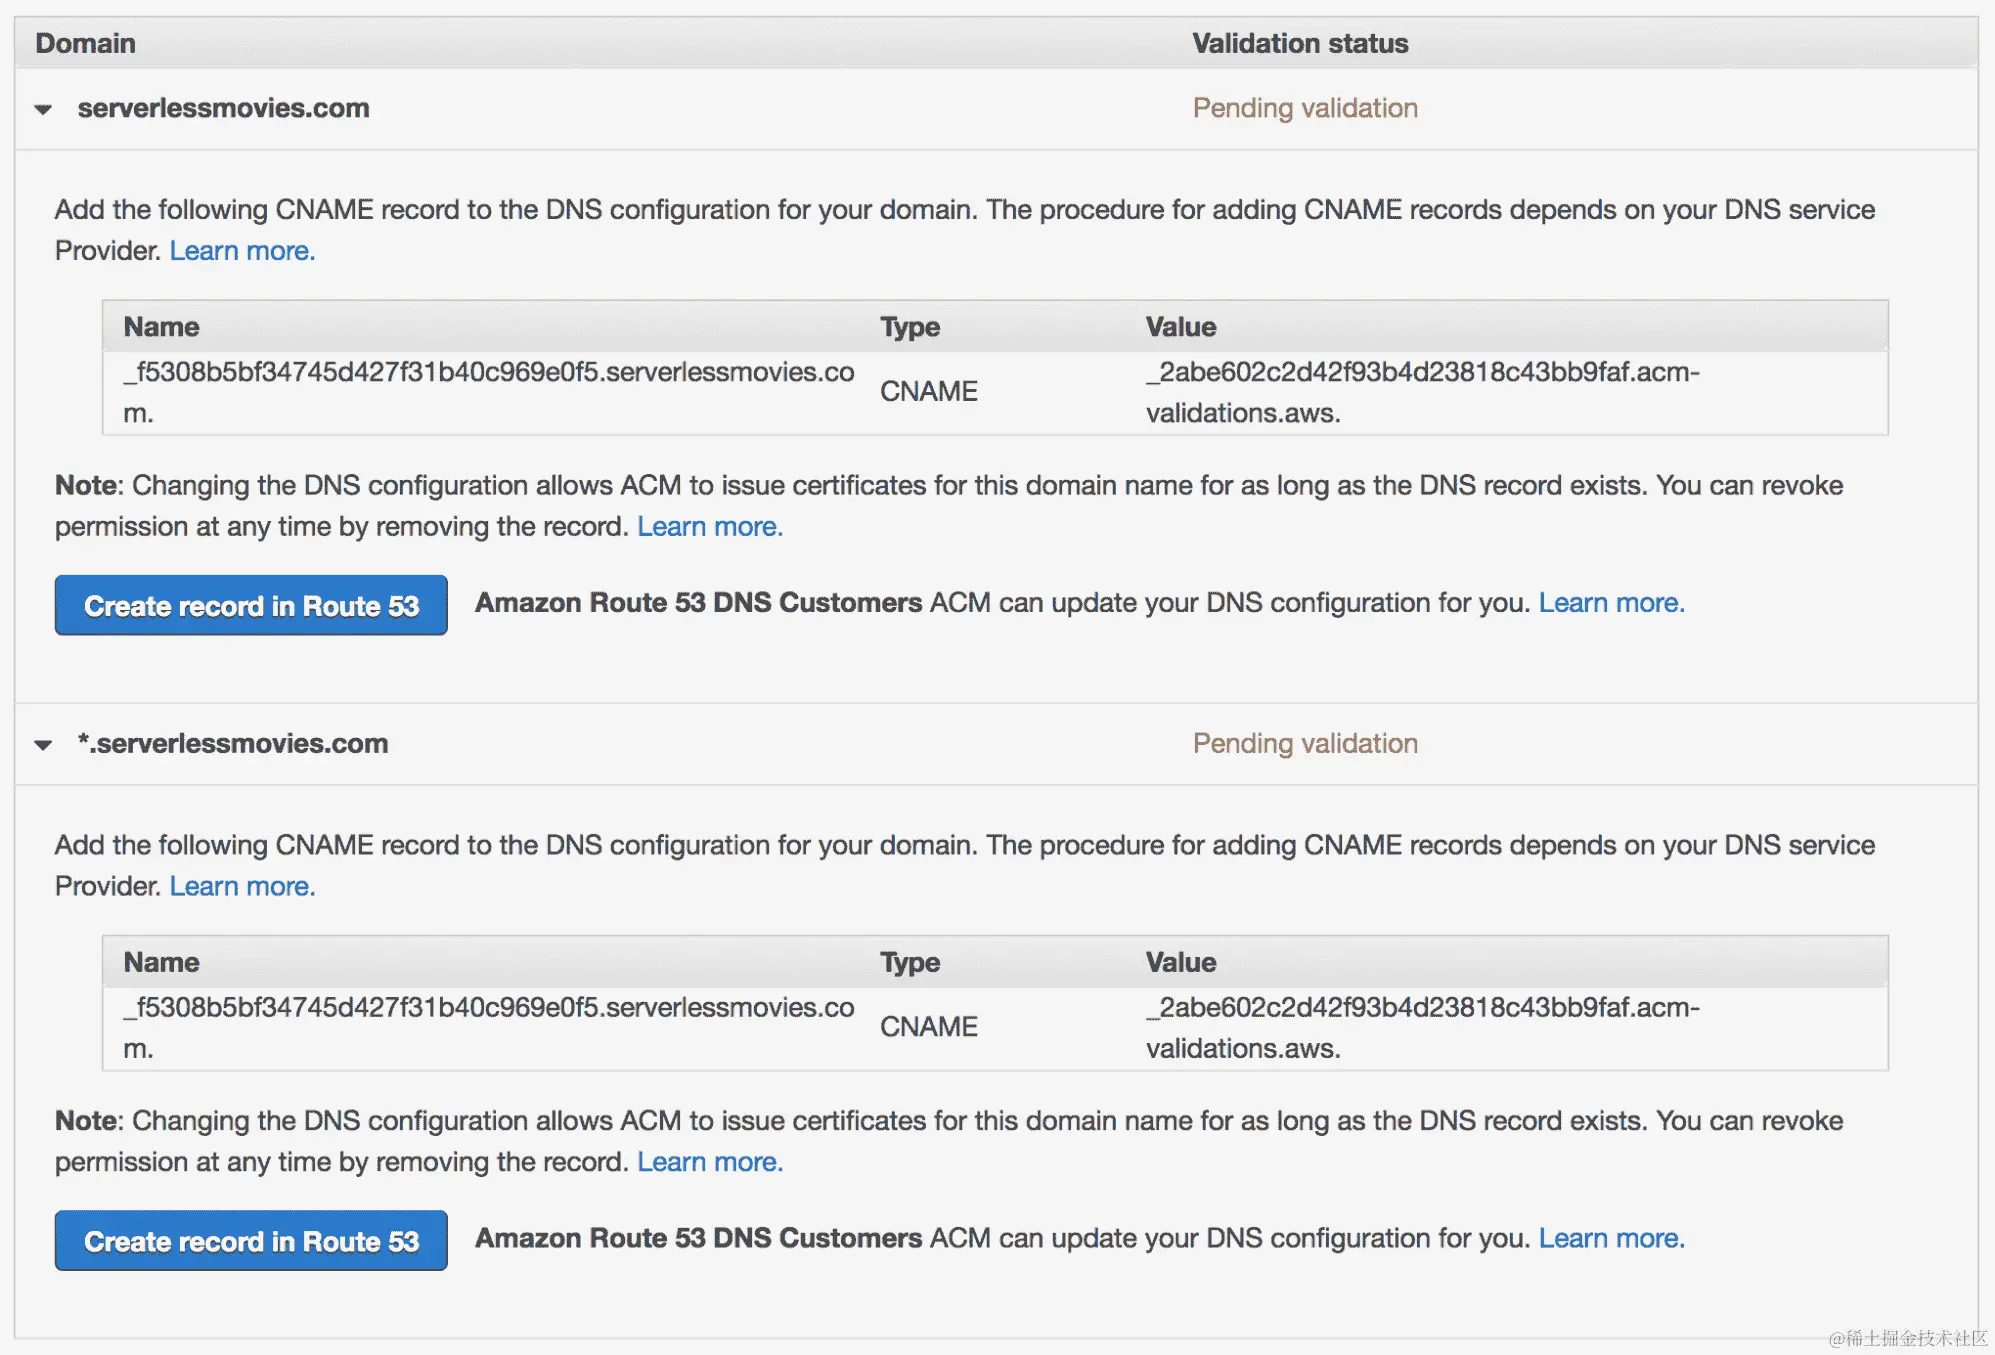
Task: Click *.serverlessmovies.com domain name row
Action: tap(233, 744)
